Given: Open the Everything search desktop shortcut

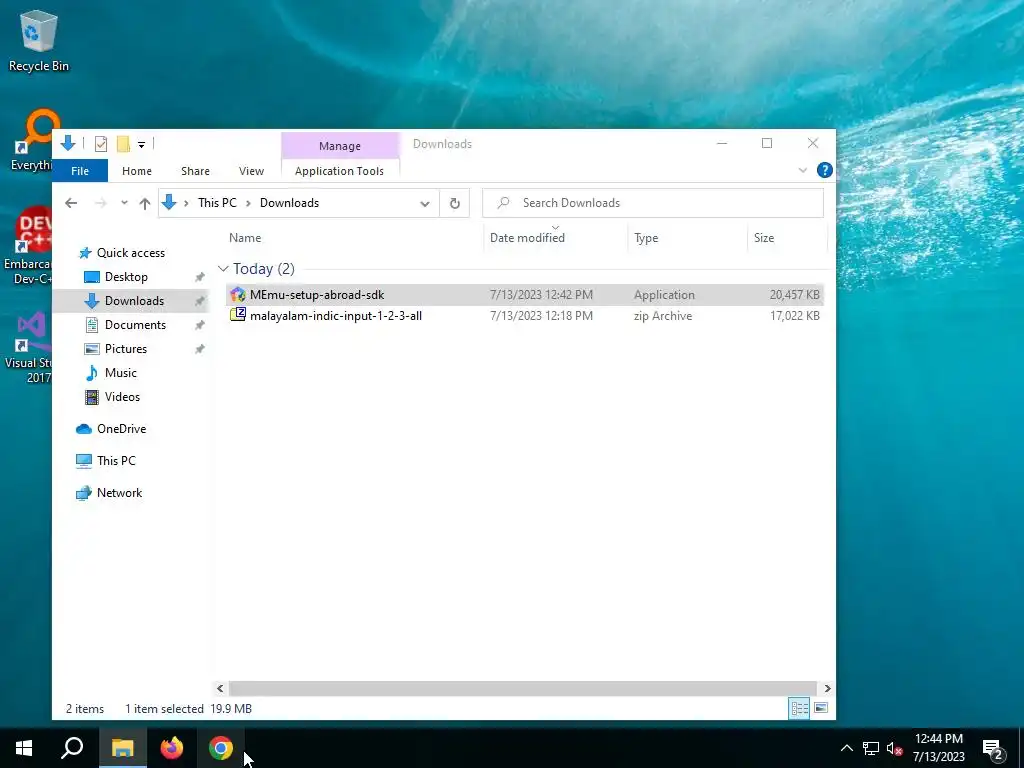Looking at the screenshot, I should coord(31,140).
